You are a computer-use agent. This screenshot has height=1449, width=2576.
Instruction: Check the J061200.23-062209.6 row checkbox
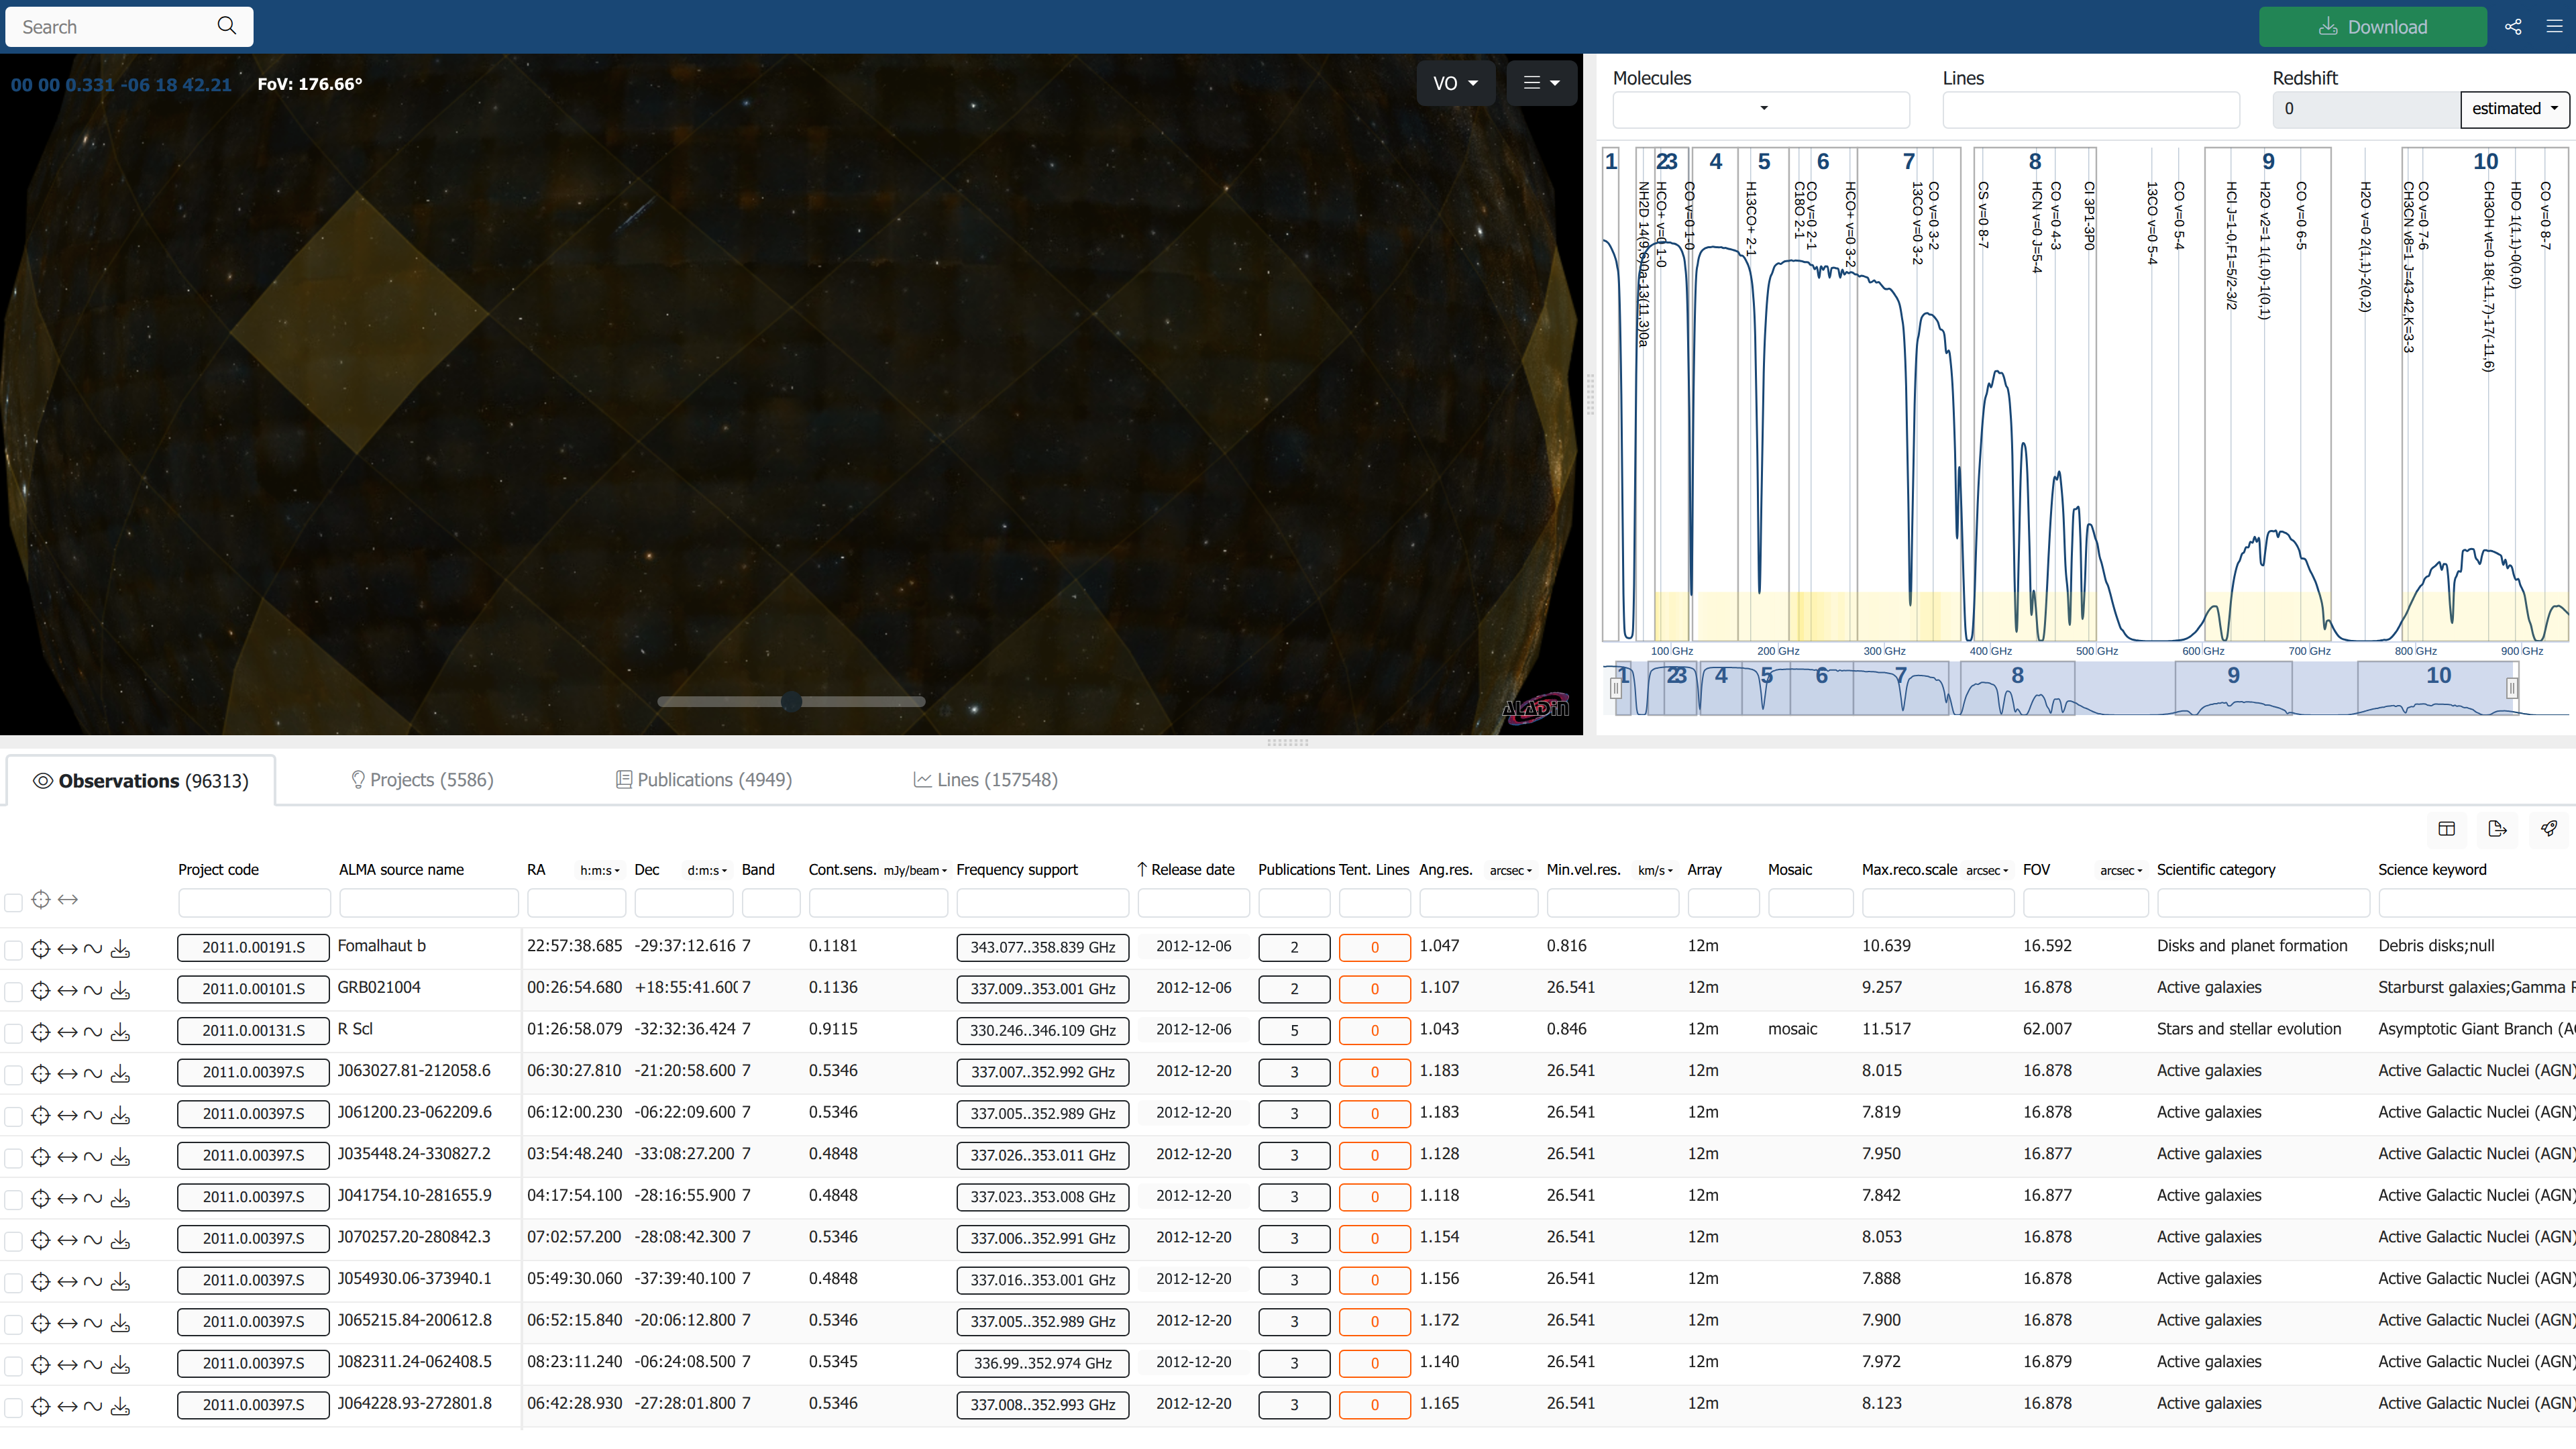[13, 1117]
